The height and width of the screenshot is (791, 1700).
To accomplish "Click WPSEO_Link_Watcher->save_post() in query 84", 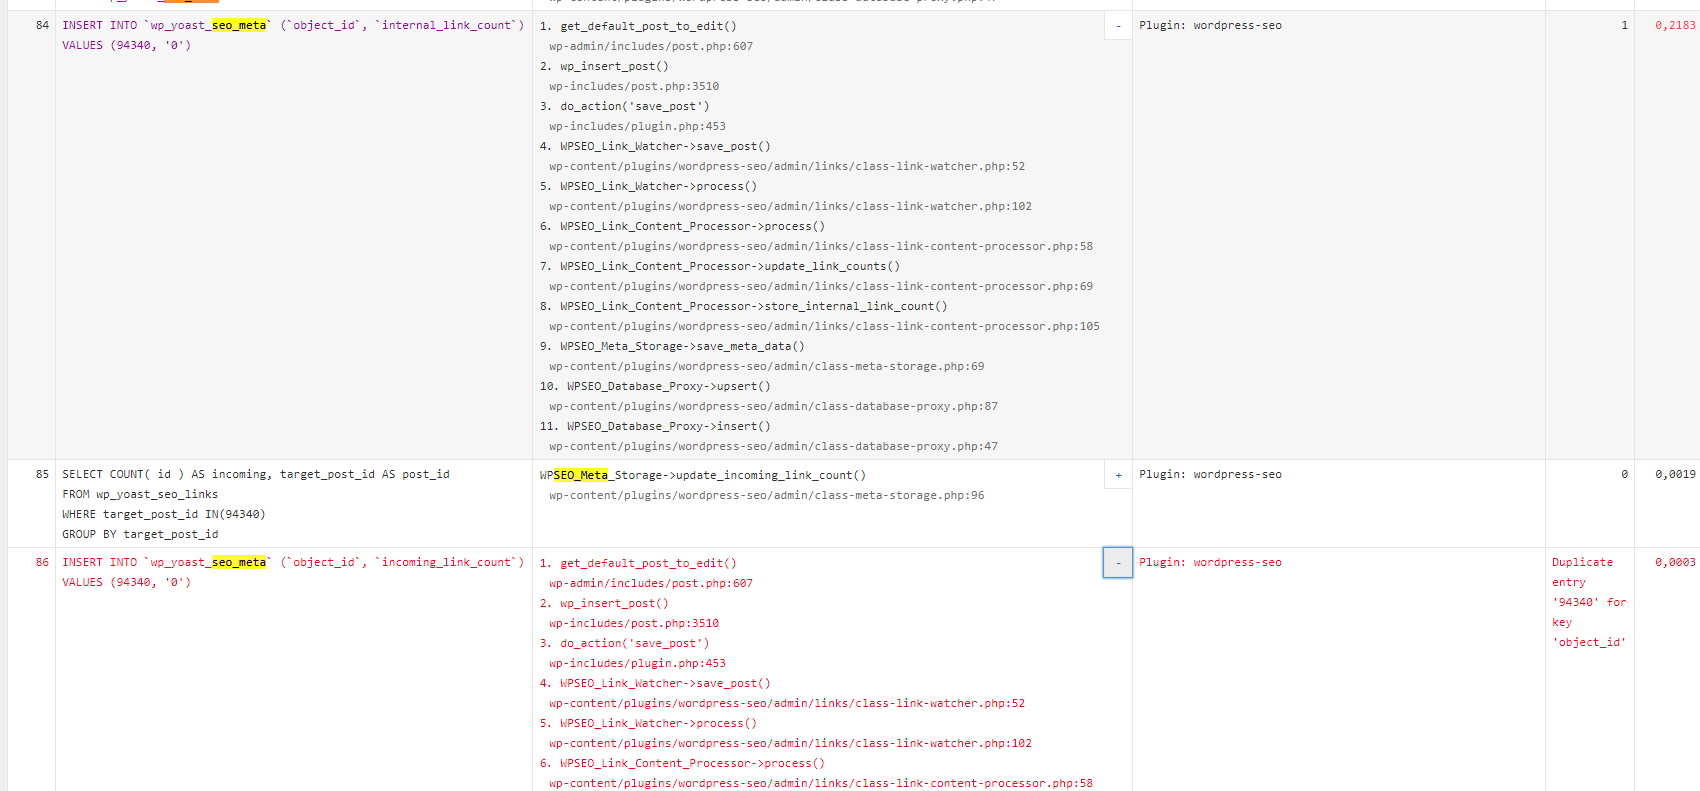I will pos(665,147).
